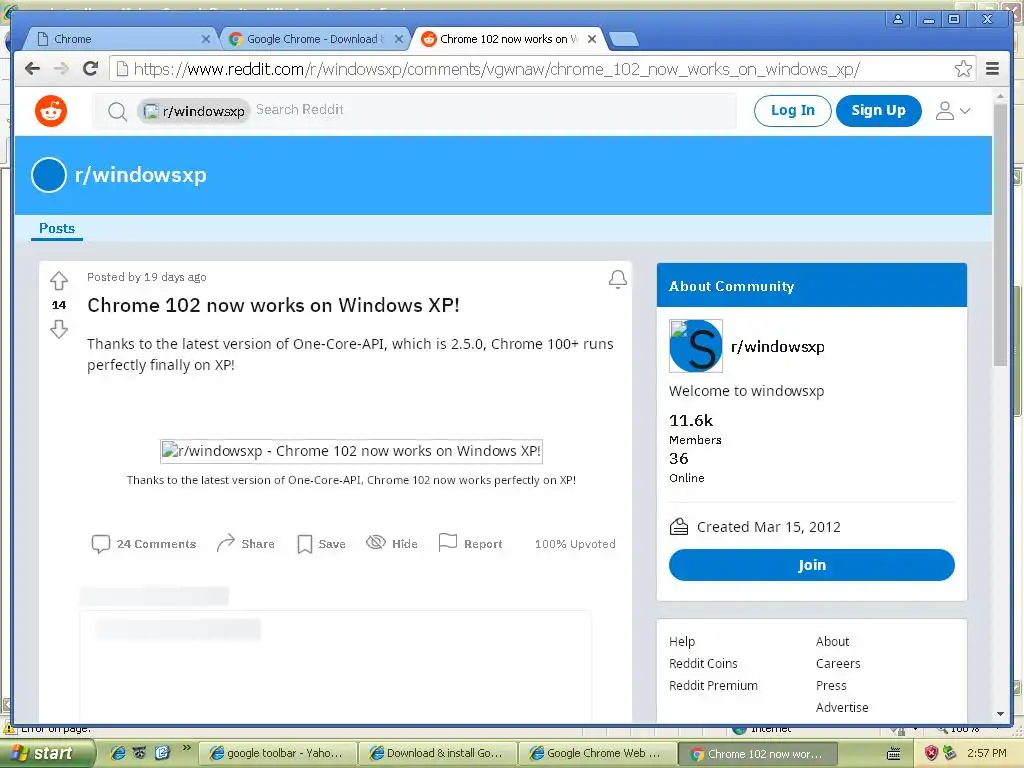The width and height of the screenshot is (1024, 768).
Task: Close the first Chrome tab
Action: coord(206,39)
